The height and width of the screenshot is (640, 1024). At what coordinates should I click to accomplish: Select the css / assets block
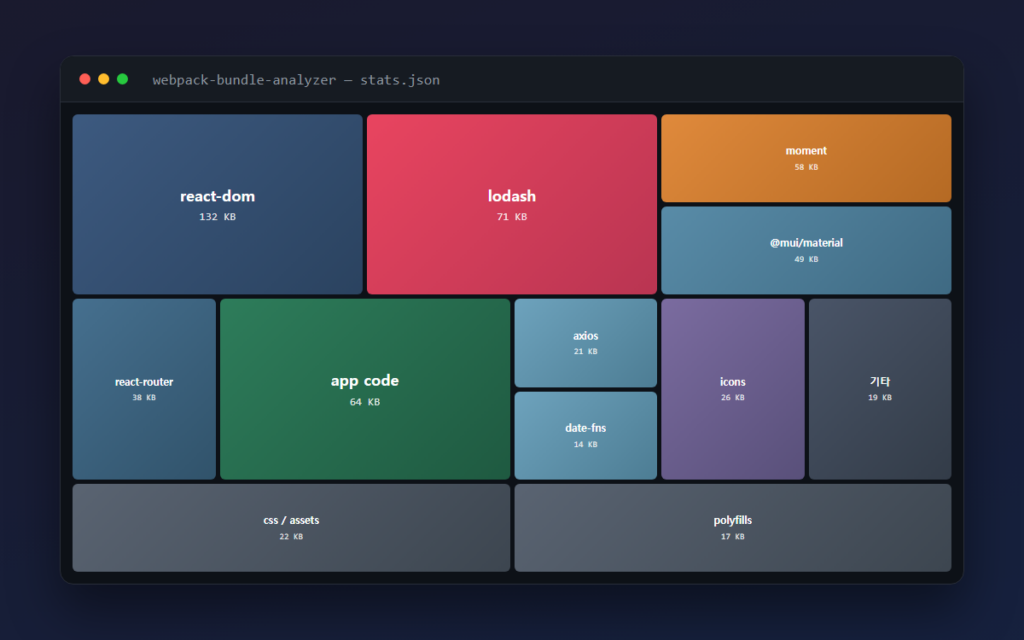(291, 528)
